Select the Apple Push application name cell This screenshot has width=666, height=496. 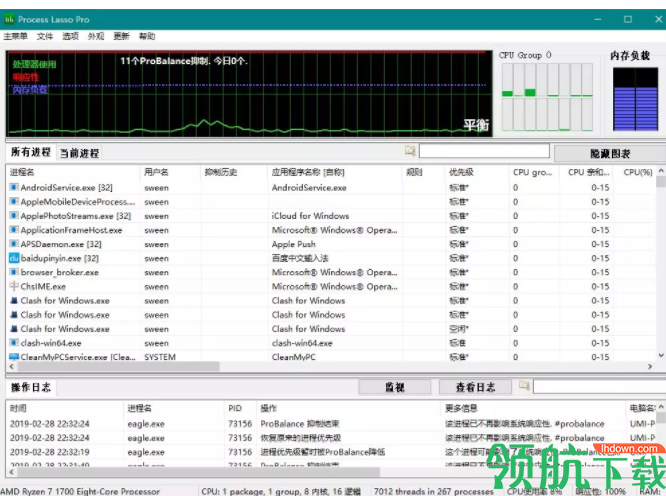point(293,244)
